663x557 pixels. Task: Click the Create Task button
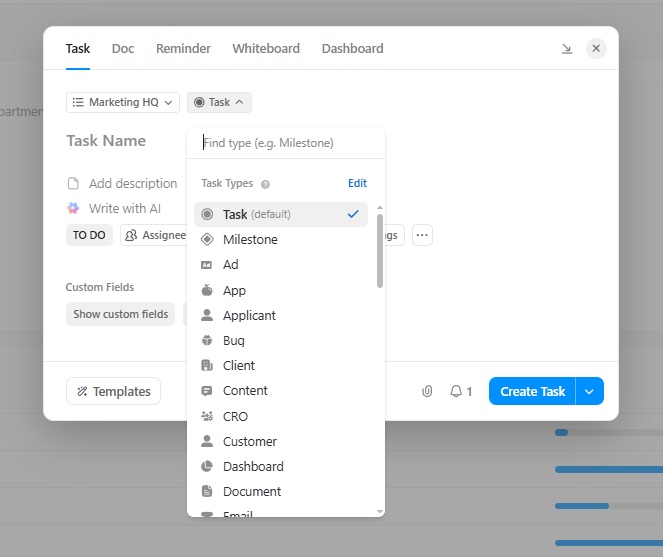pyautogui.click(x=532, y=391)
